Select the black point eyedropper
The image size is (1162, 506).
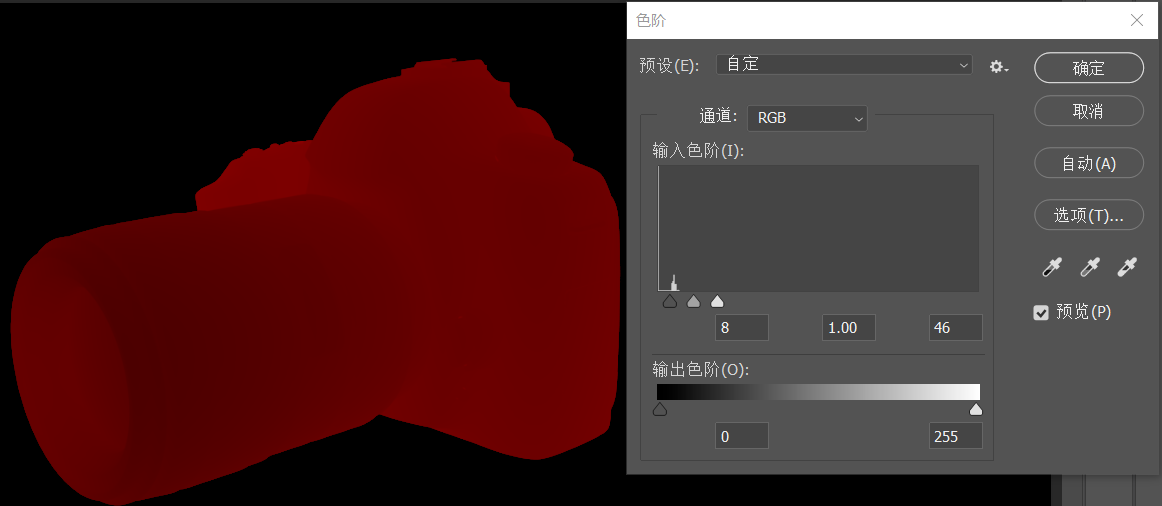1051,267
